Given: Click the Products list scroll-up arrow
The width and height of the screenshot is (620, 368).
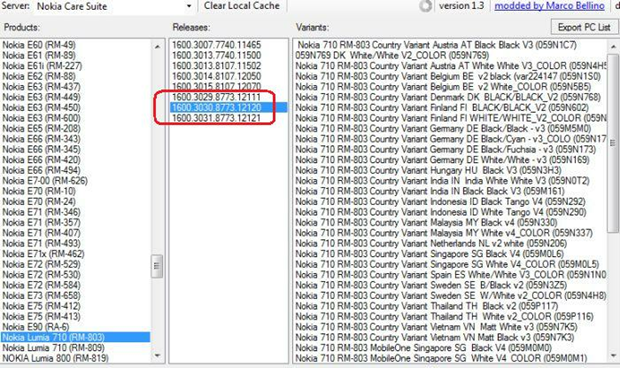Looking at the screenshot, I should (157, 46).
